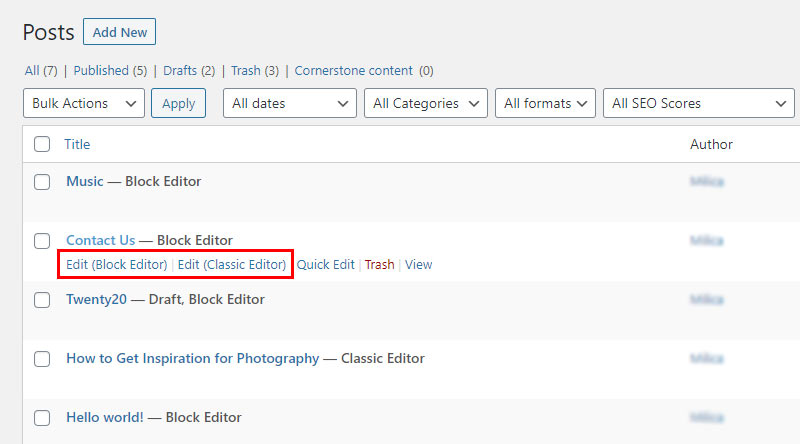Select the Contact Us post checkbox
Viewport: 800px width, 444px height.
tap(42, 241)
